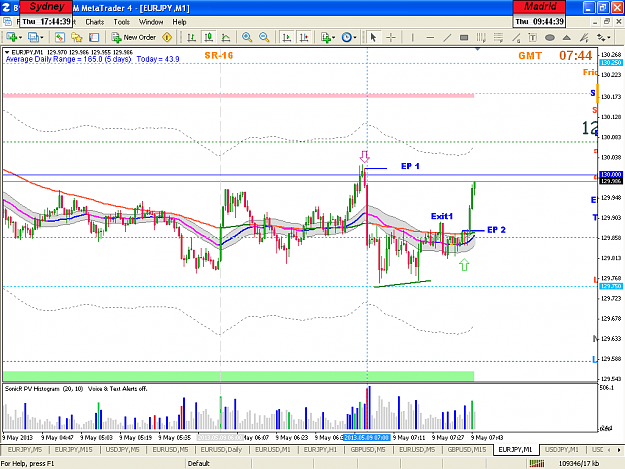Toggle the Expert Advisors diamond icon

(x=167, y=37)
